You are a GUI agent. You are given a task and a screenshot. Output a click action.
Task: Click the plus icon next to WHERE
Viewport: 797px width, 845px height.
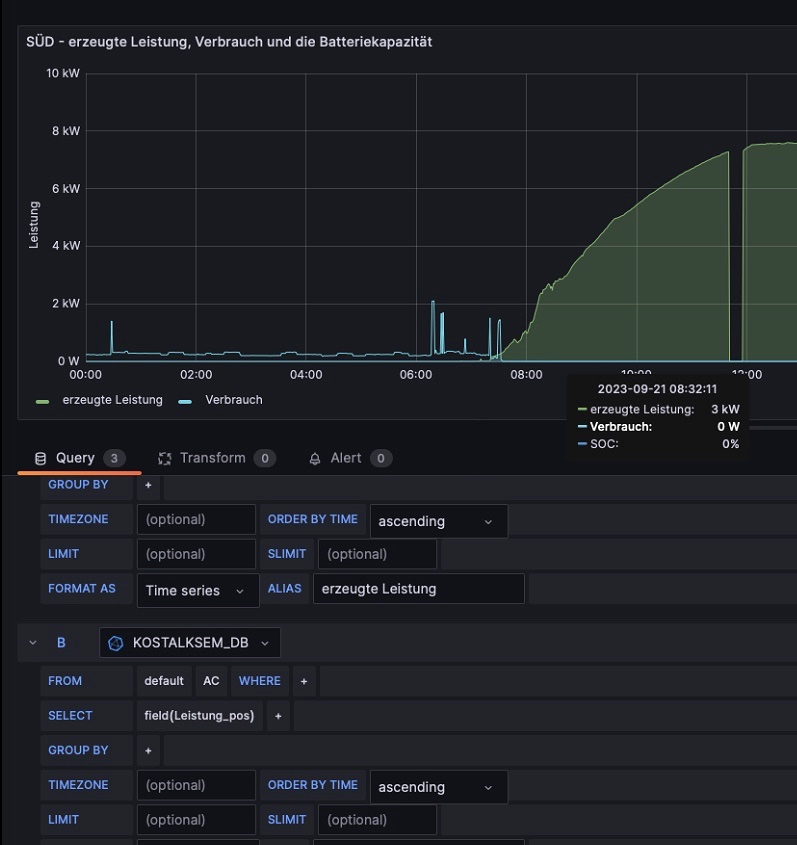(x=304, y=681)
